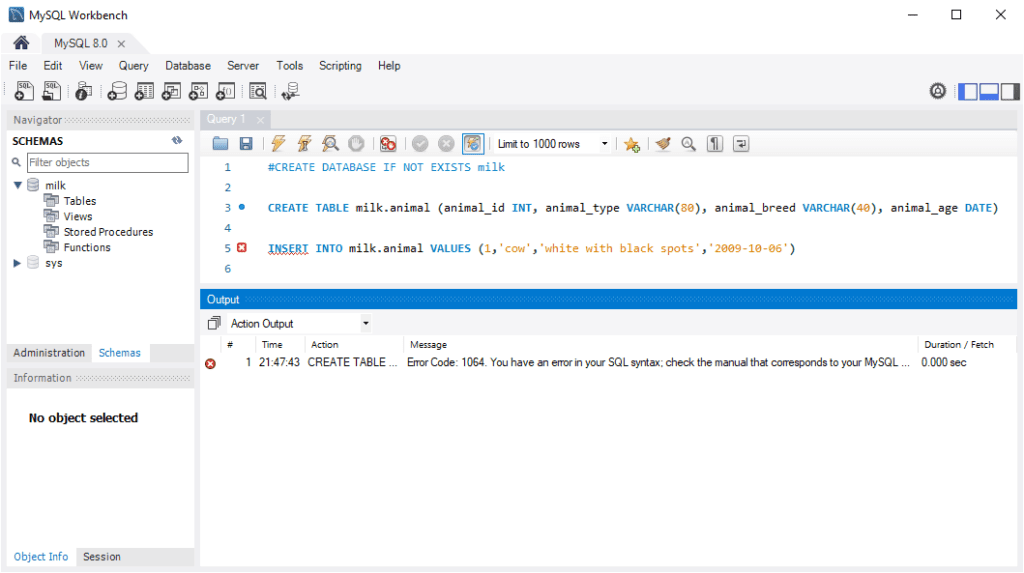
Task: Select the Stored Procedures tree item
Action: [108, 232]
